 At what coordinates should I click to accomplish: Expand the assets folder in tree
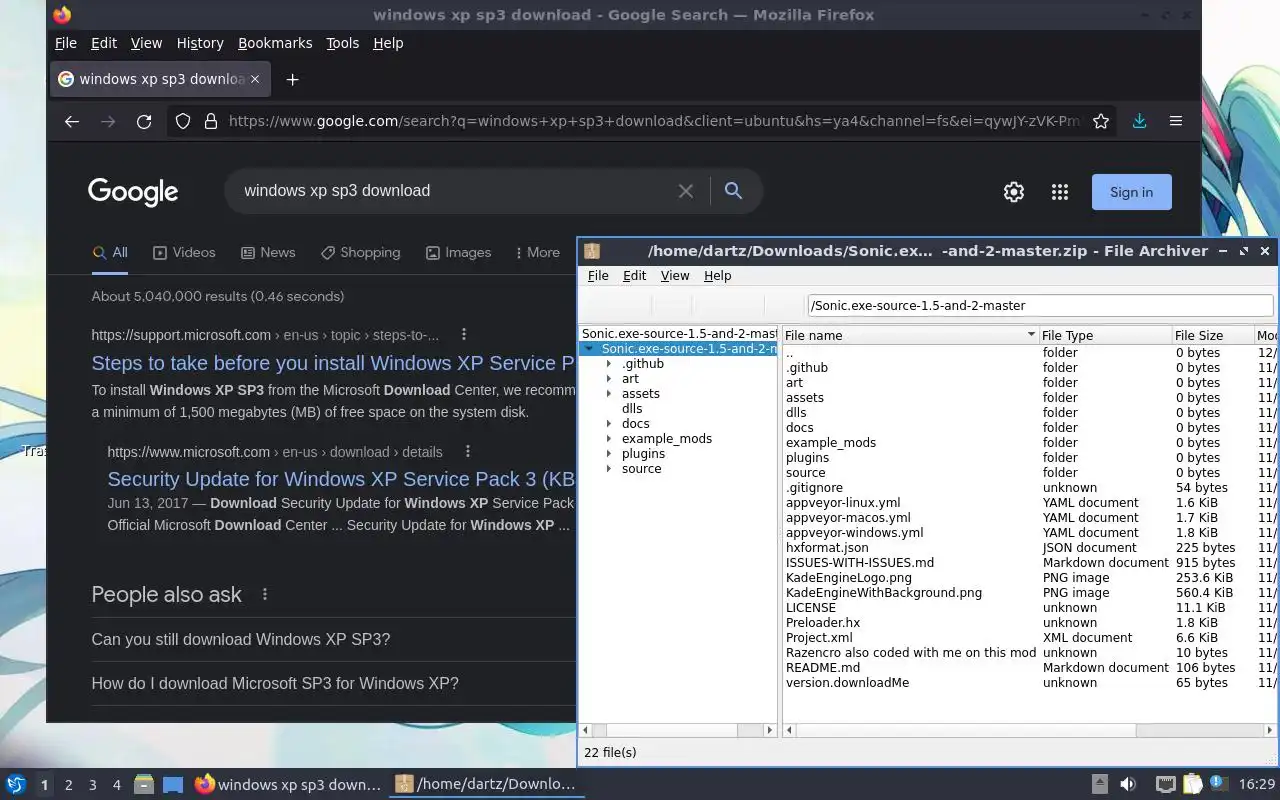609,394
